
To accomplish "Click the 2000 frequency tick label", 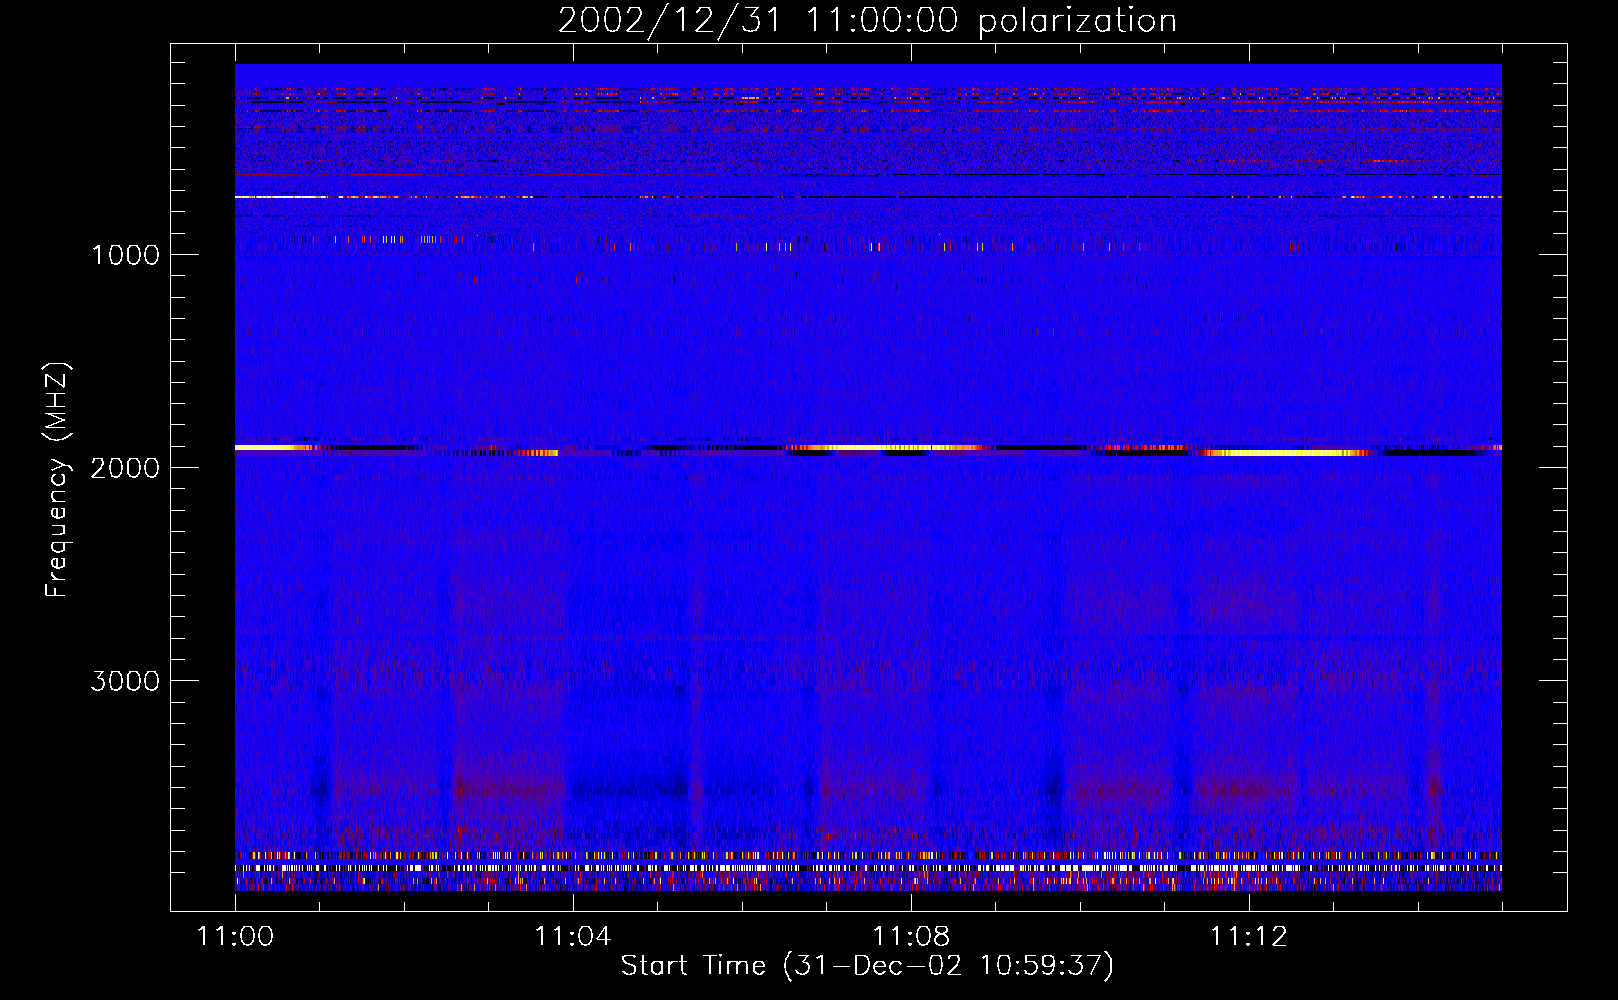I will (125, 468).
